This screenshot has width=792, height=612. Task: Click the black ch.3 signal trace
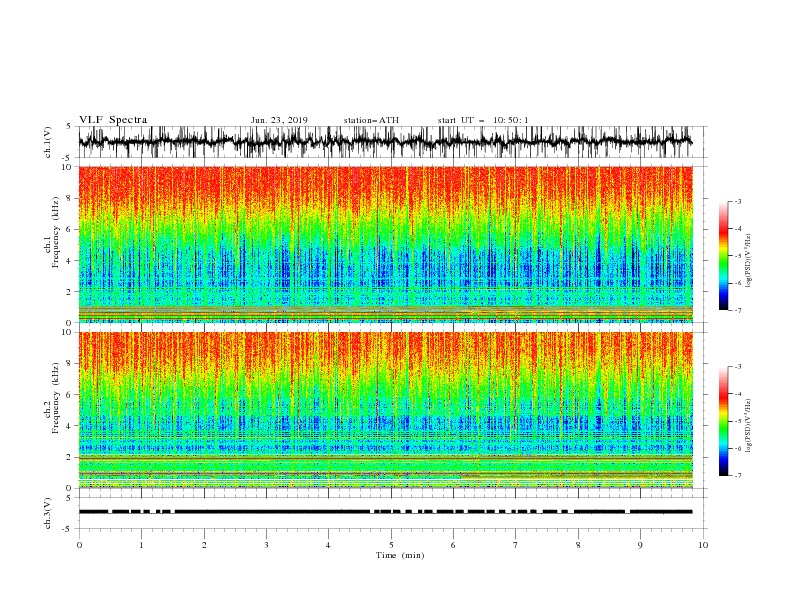[385, 512]
